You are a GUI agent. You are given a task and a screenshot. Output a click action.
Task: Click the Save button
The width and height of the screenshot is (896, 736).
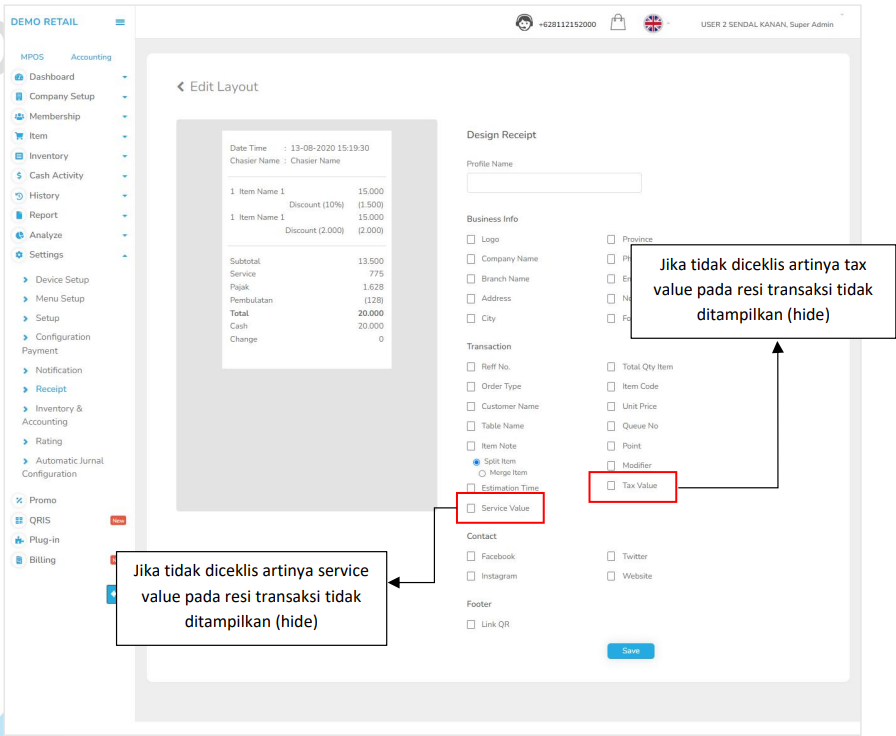click(x=630, y=651)
